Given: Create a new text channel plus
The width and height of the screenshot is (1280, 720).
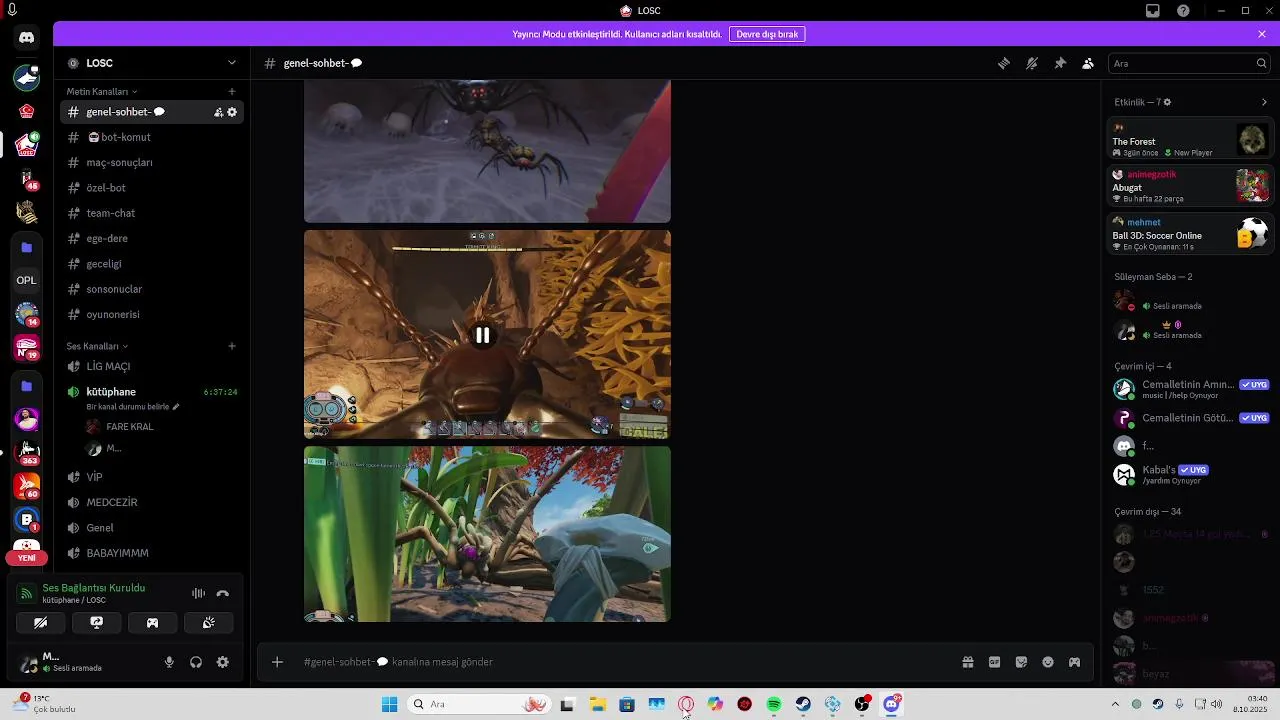Looking at the screenshot, I should pyautogui.click(x=232, y=92).
